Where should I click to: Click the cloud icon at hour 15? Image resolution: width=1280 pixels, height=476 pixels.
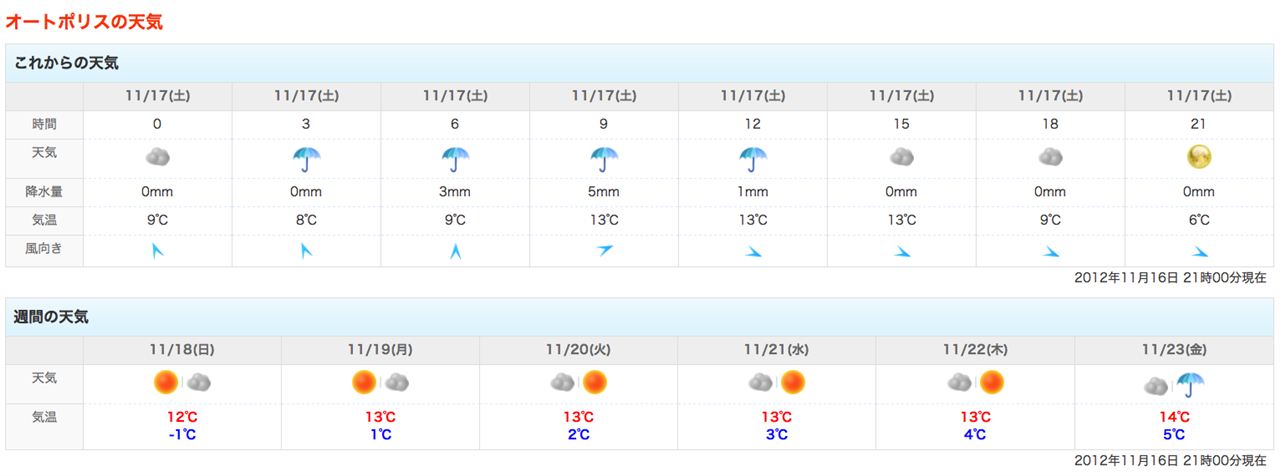[x=902, y=158]
